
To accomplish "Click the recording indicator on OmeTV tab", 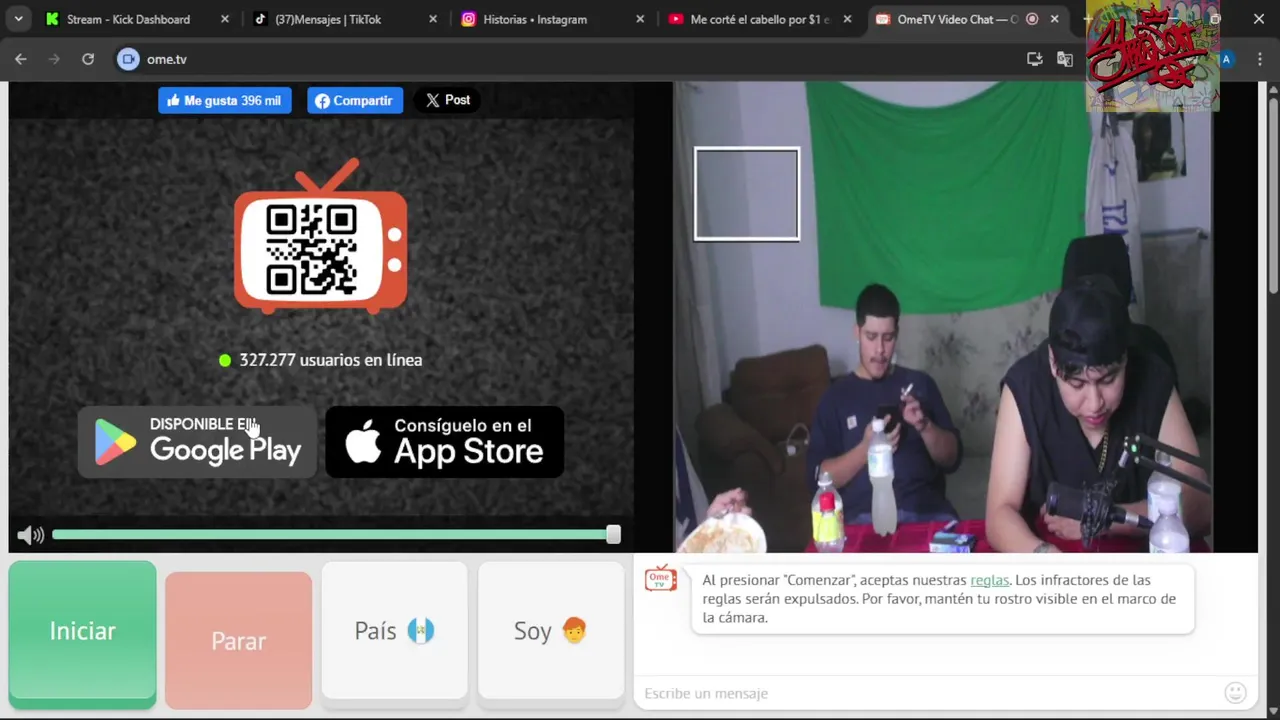I will pyautogui.click(x=1032, y=19).
